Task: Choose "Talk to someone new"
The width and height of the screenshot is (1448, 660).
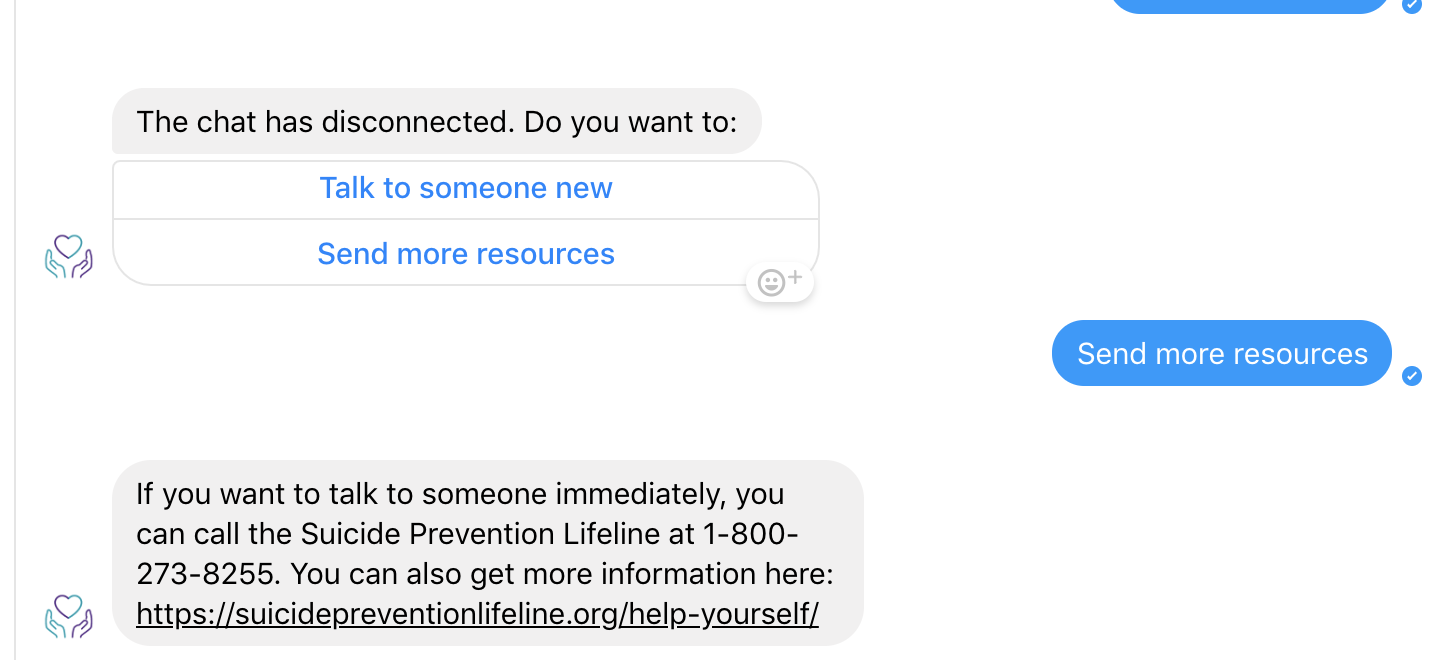Action: 466,188
